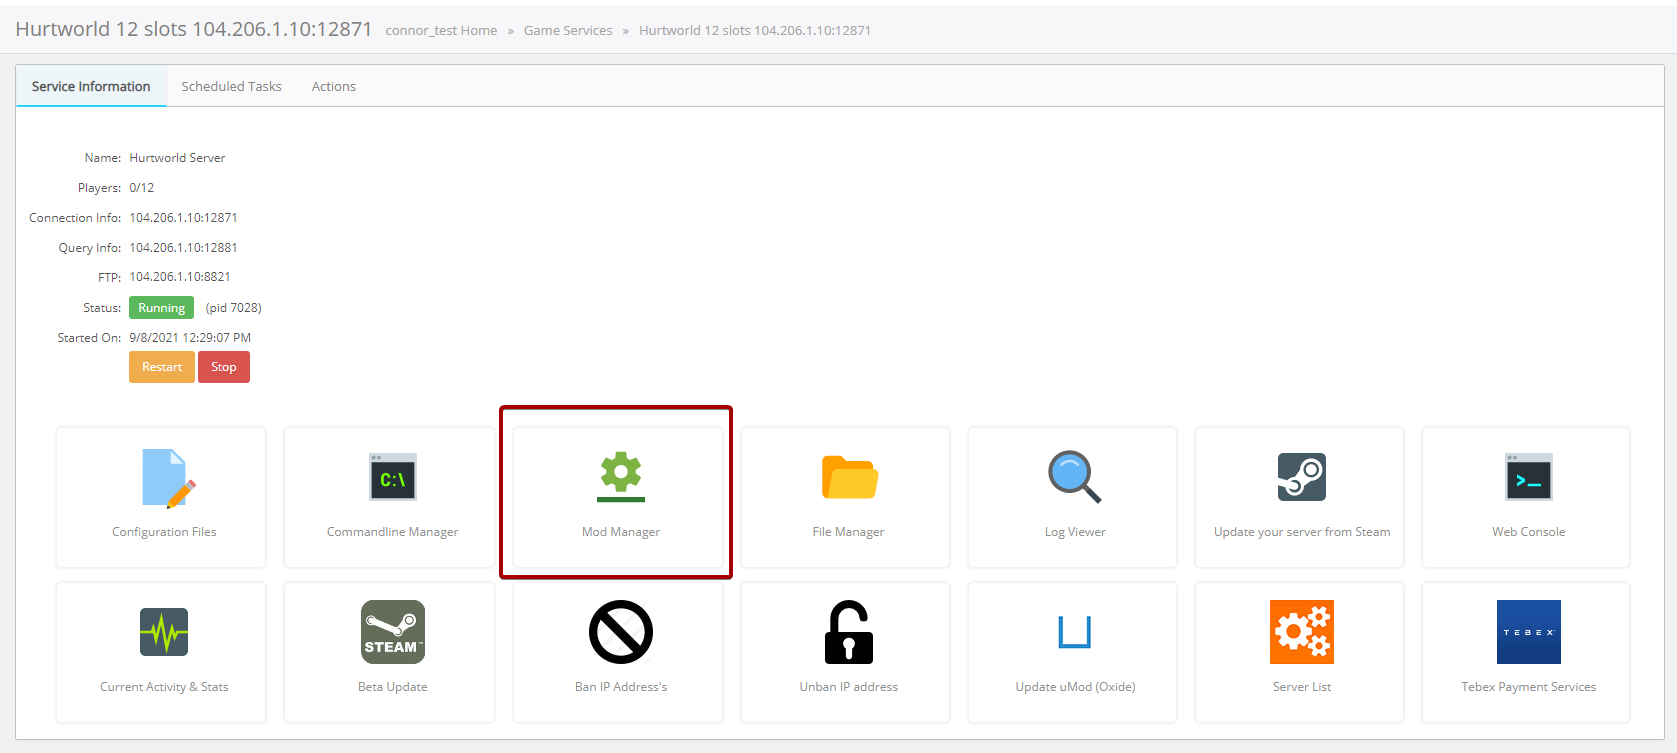Open Ban IP Address's icon
The image size is (1677, 753).
click(620, 632)
